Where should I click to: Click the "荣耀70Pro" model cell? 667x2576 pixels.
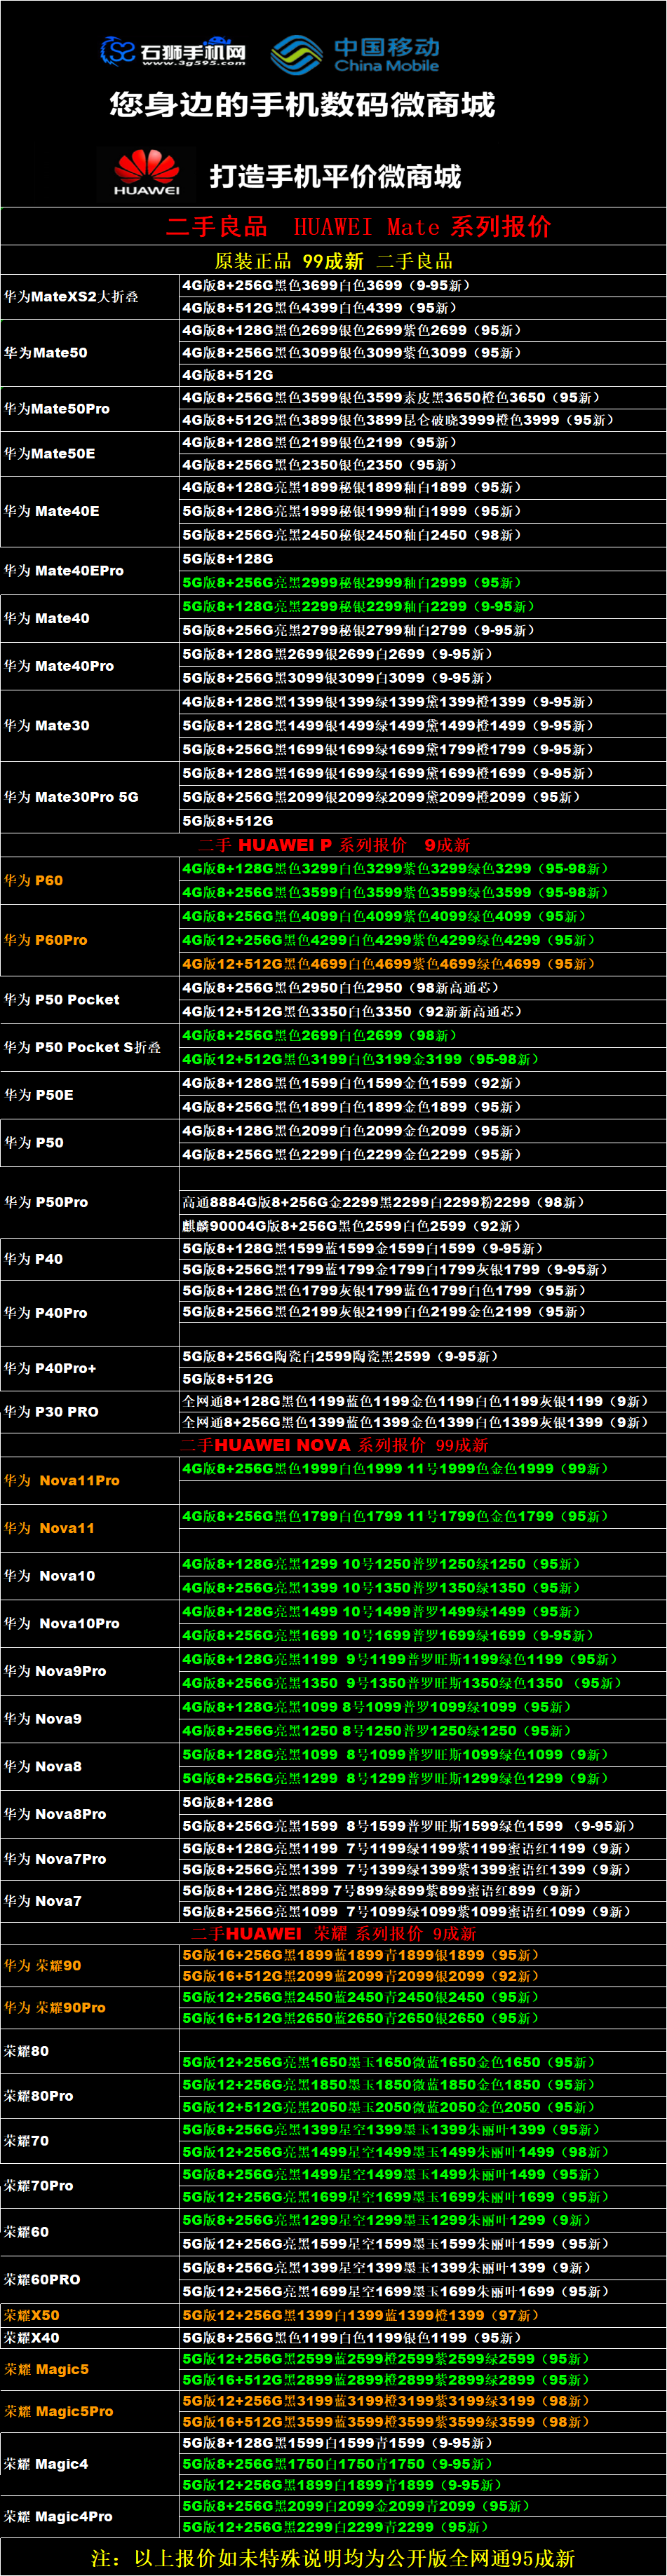point(90,2186)
